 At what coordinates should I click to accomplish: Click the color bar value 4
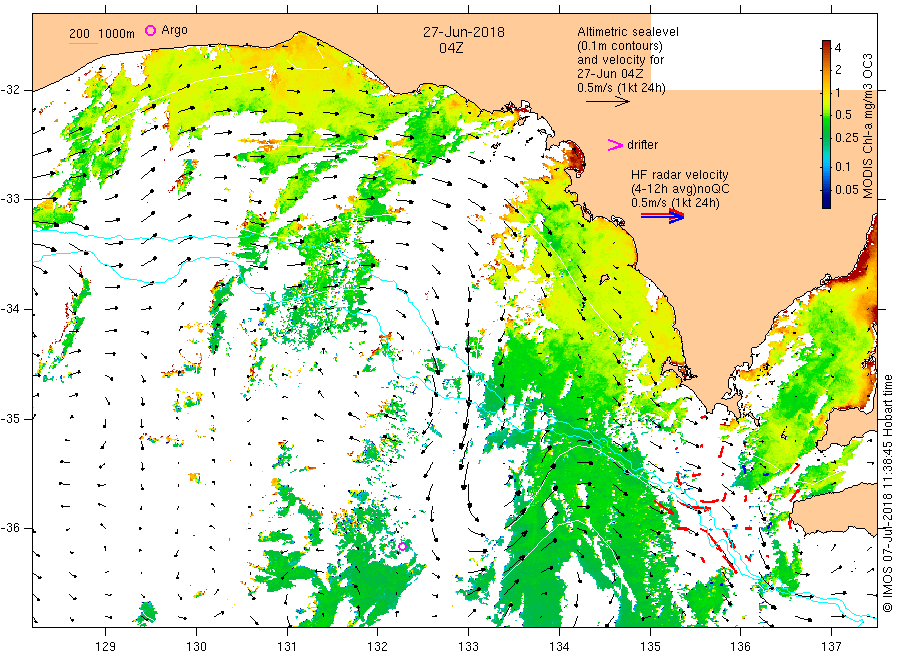click(x=837, y=48)
